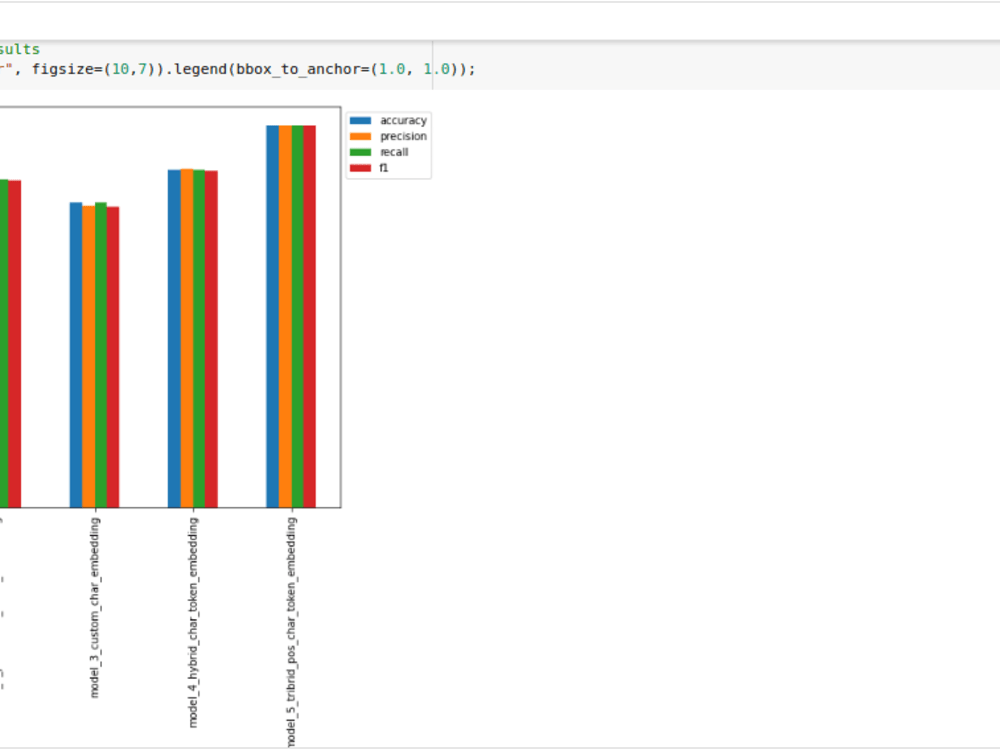Select the f1 label in the legend
Image resolution: width=1000 pixels, height=750 pixels.
(x=385, y=168)
